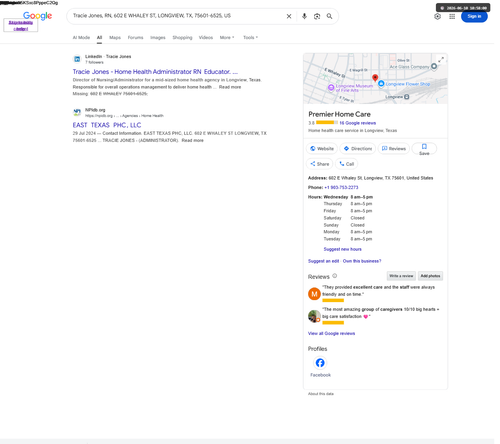Submit search with magnifier icon

[329, 16]
